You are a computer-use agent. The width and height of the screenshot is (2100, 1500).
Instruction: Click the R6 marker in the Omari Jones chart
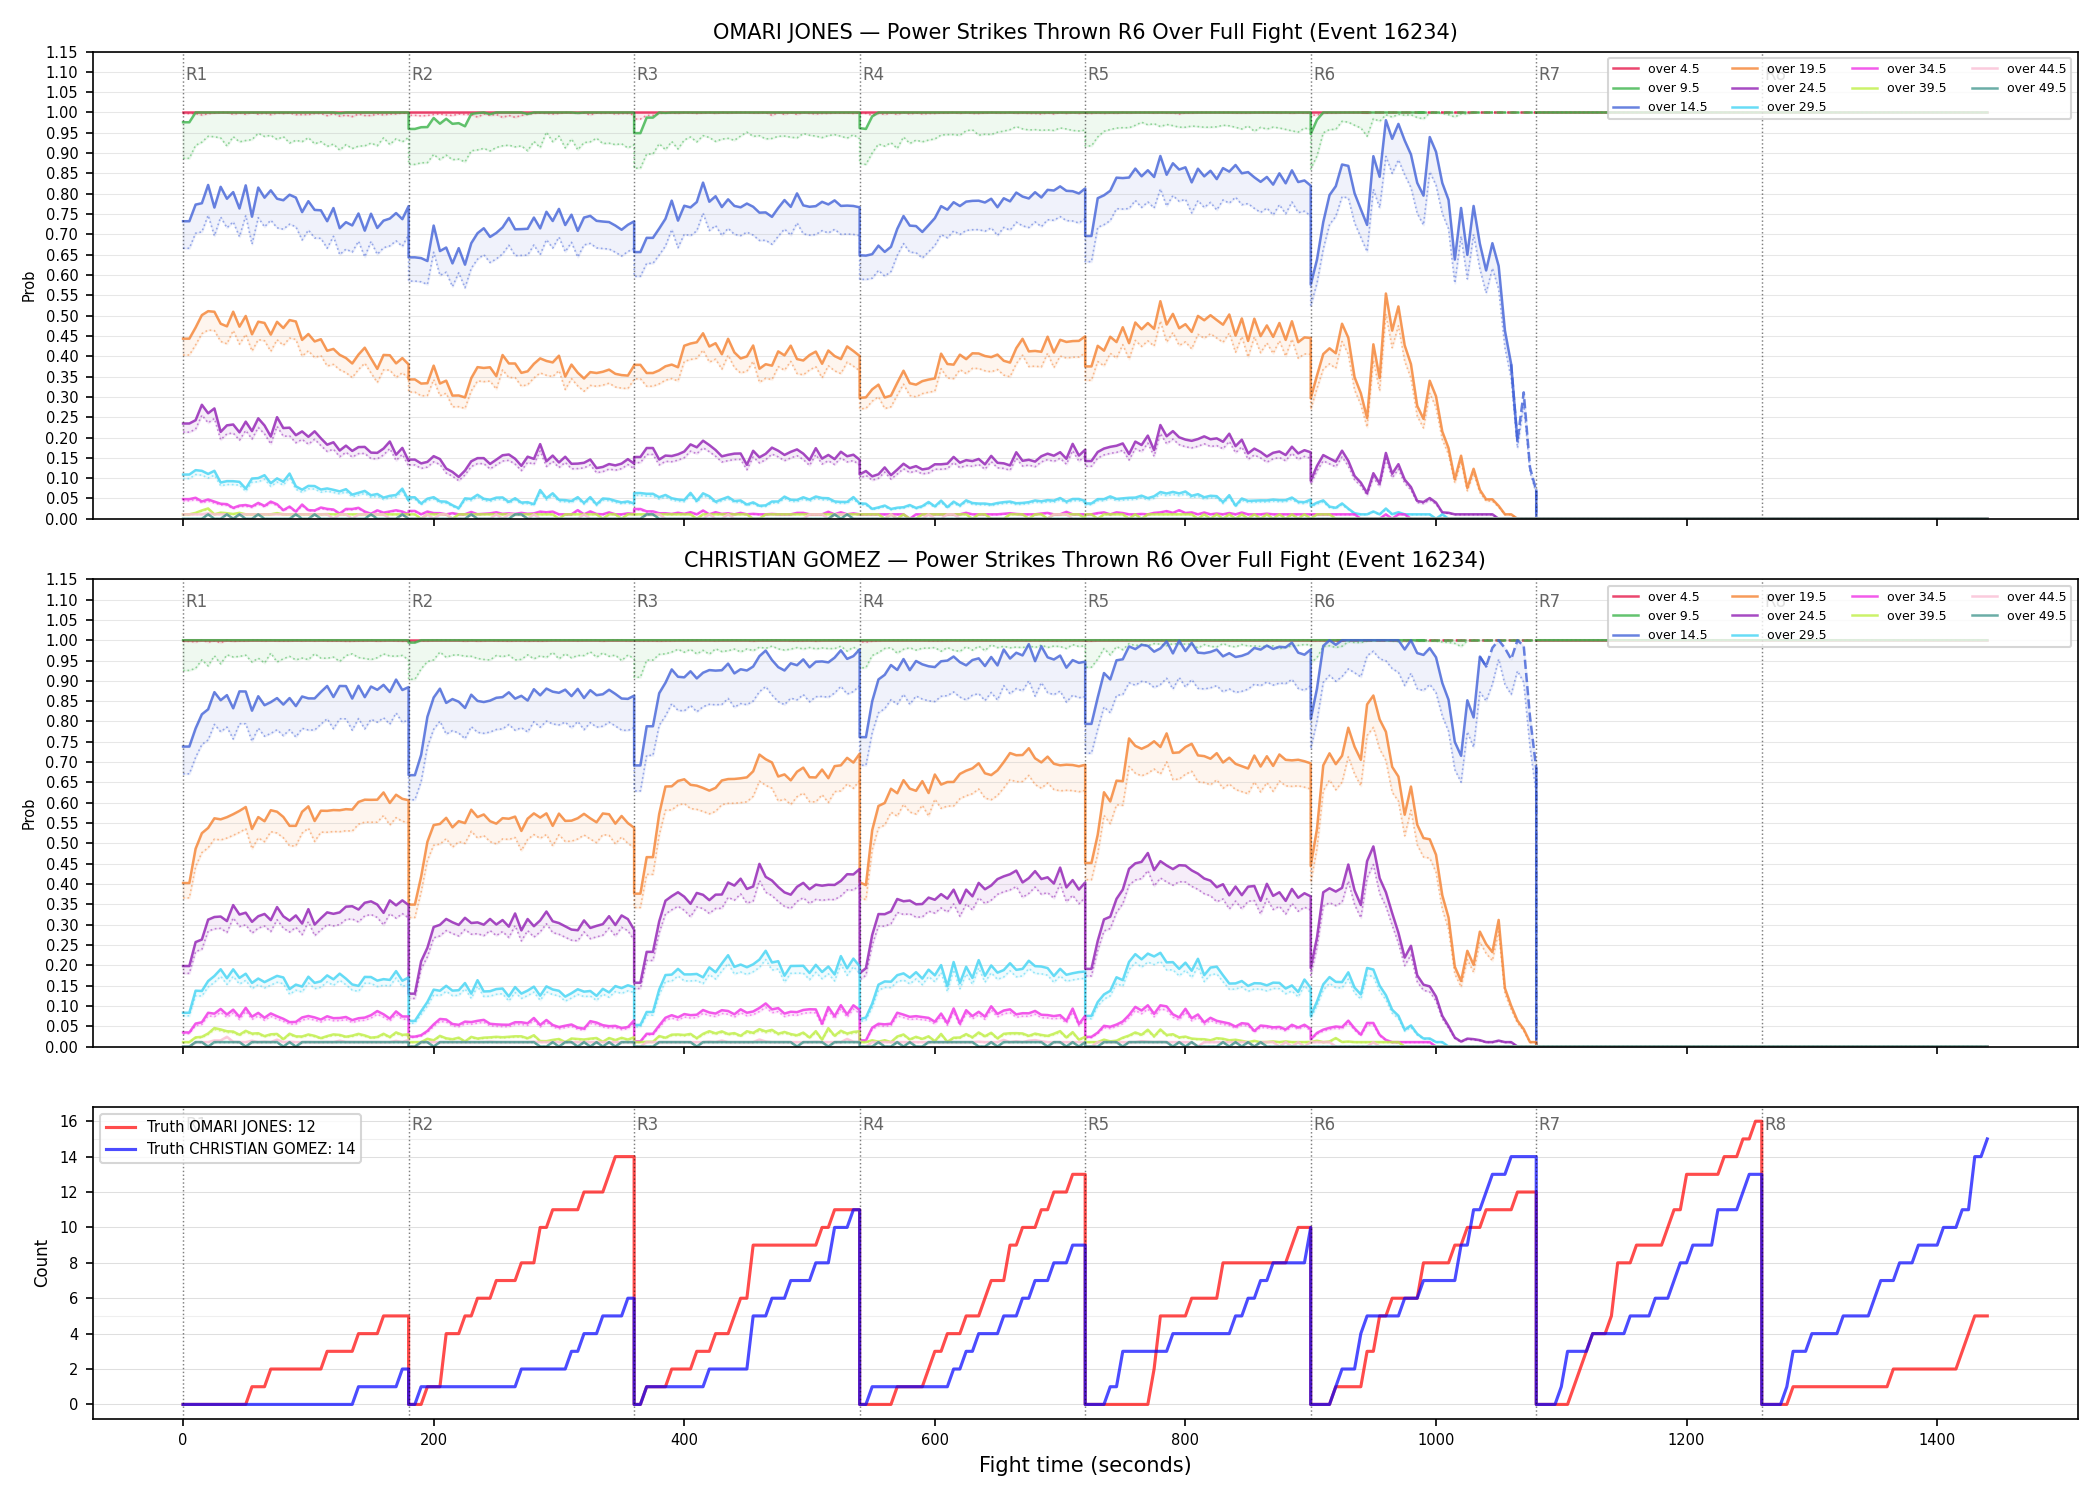click(1324, 74)
